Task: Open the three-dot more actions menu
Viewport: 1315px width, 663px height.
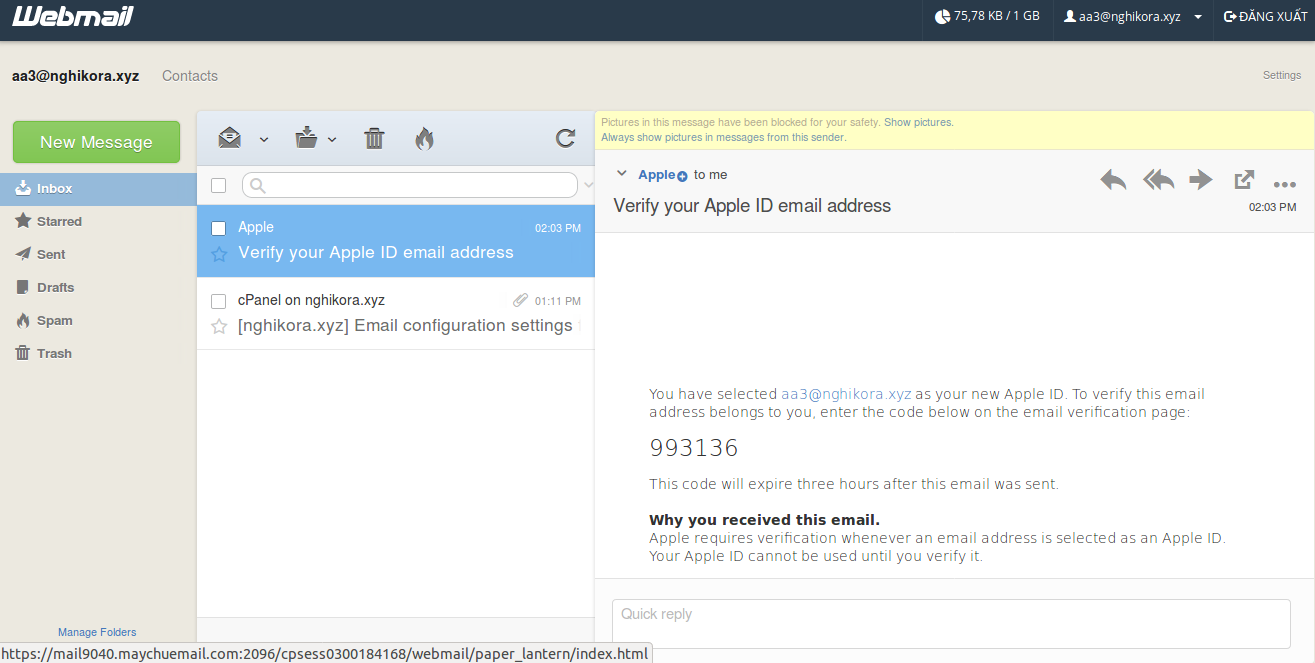Action: point(1285,184)
